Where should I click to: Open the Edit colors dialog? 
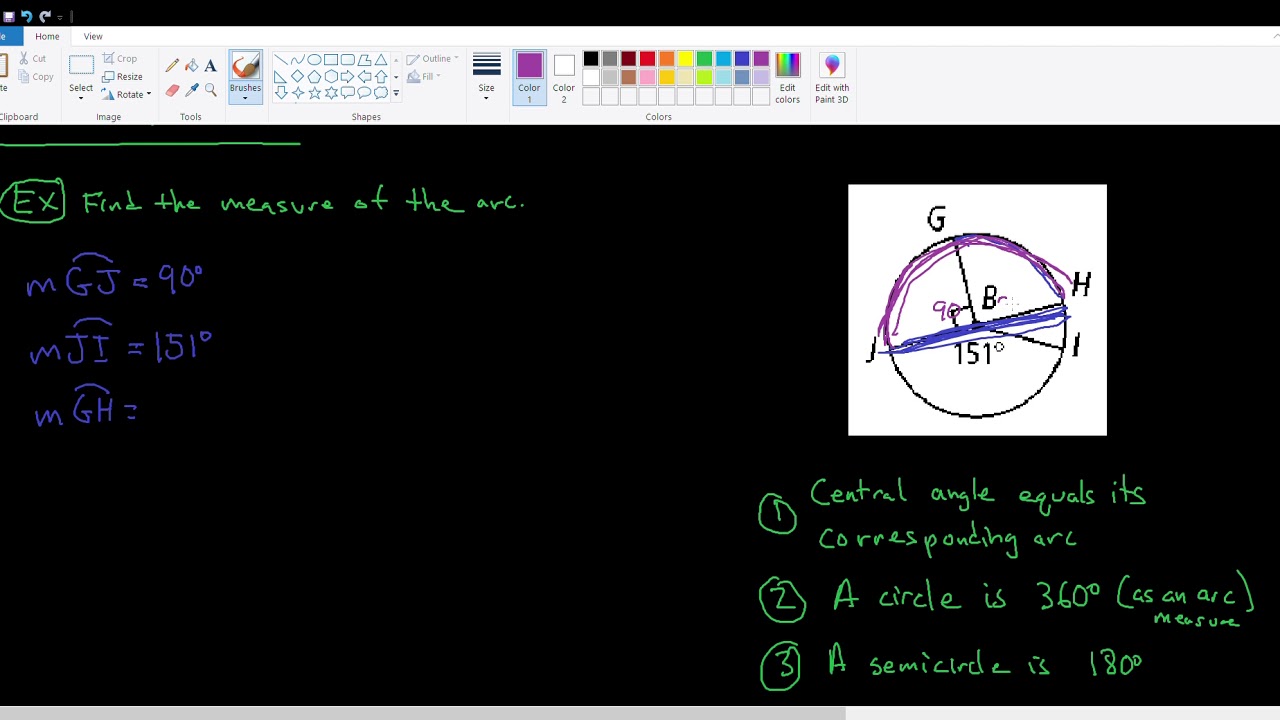click(787, 78)
